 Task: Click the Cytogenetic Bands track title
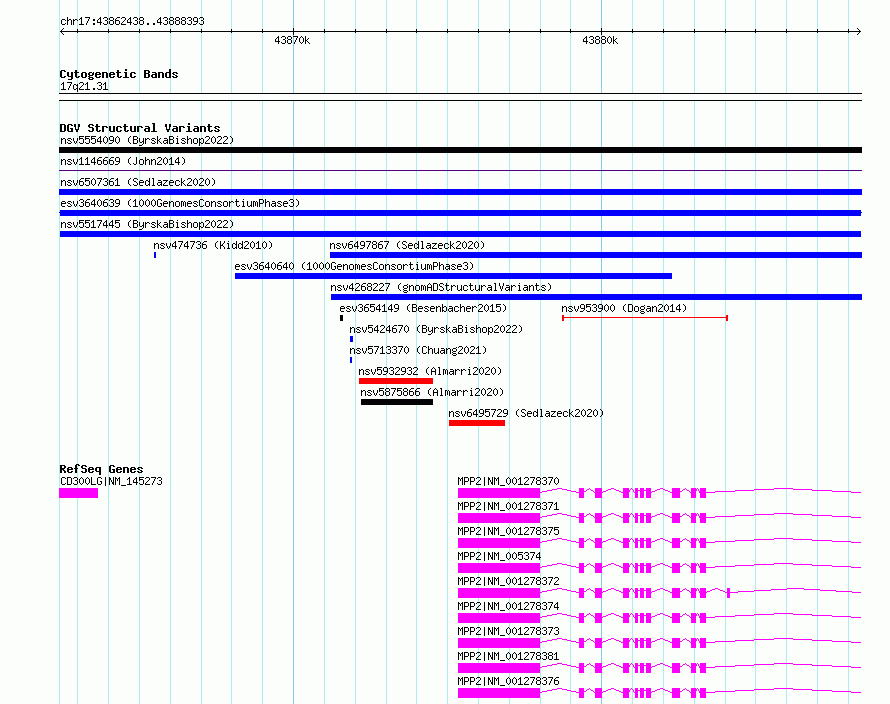pos(119,74)
